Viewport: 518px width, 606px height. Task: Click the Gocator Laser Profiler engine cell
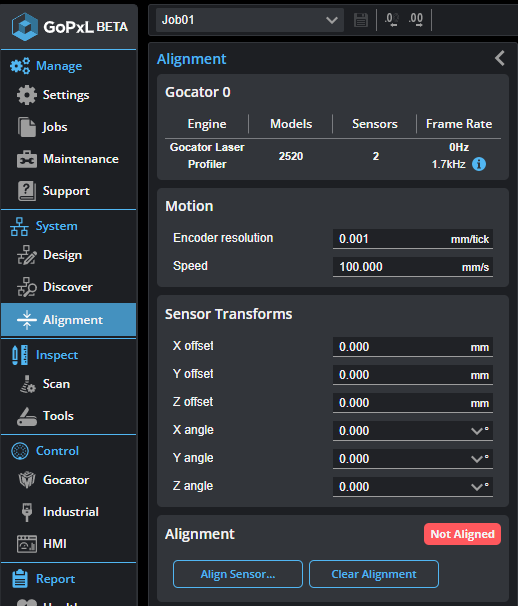click(207, 156)
